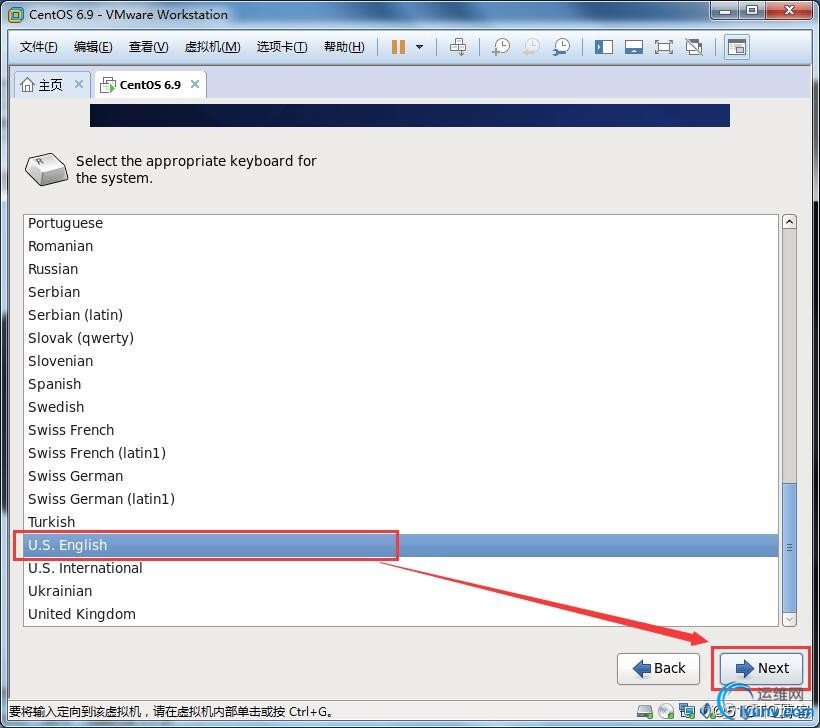Viewport: 820px width, 728px height.
Task: Open the 虚拟机(M) menu
Action: [212, 47]
